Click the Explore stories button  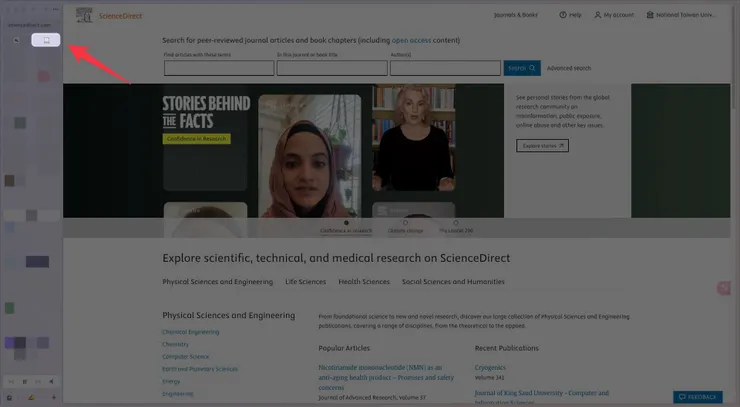click(542, 145)
